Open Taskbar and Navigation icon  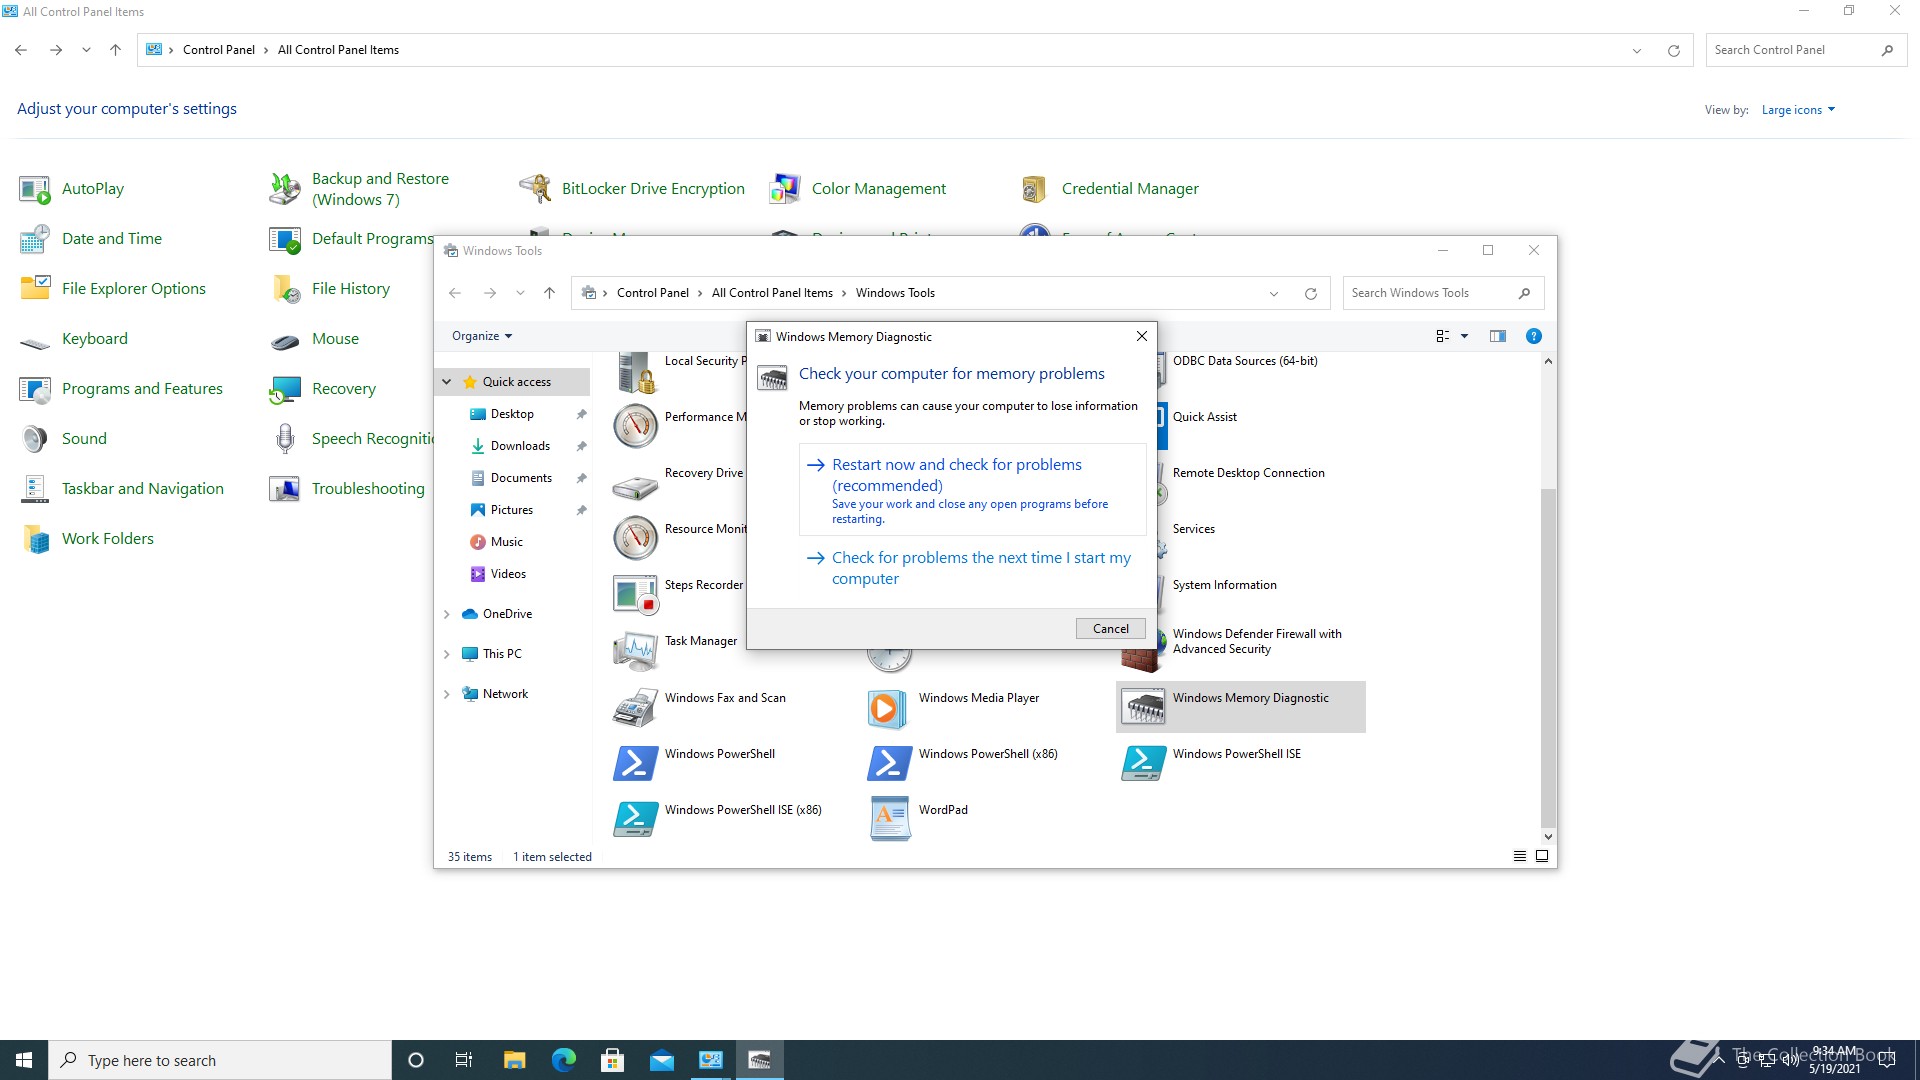[x=35, y=489]
